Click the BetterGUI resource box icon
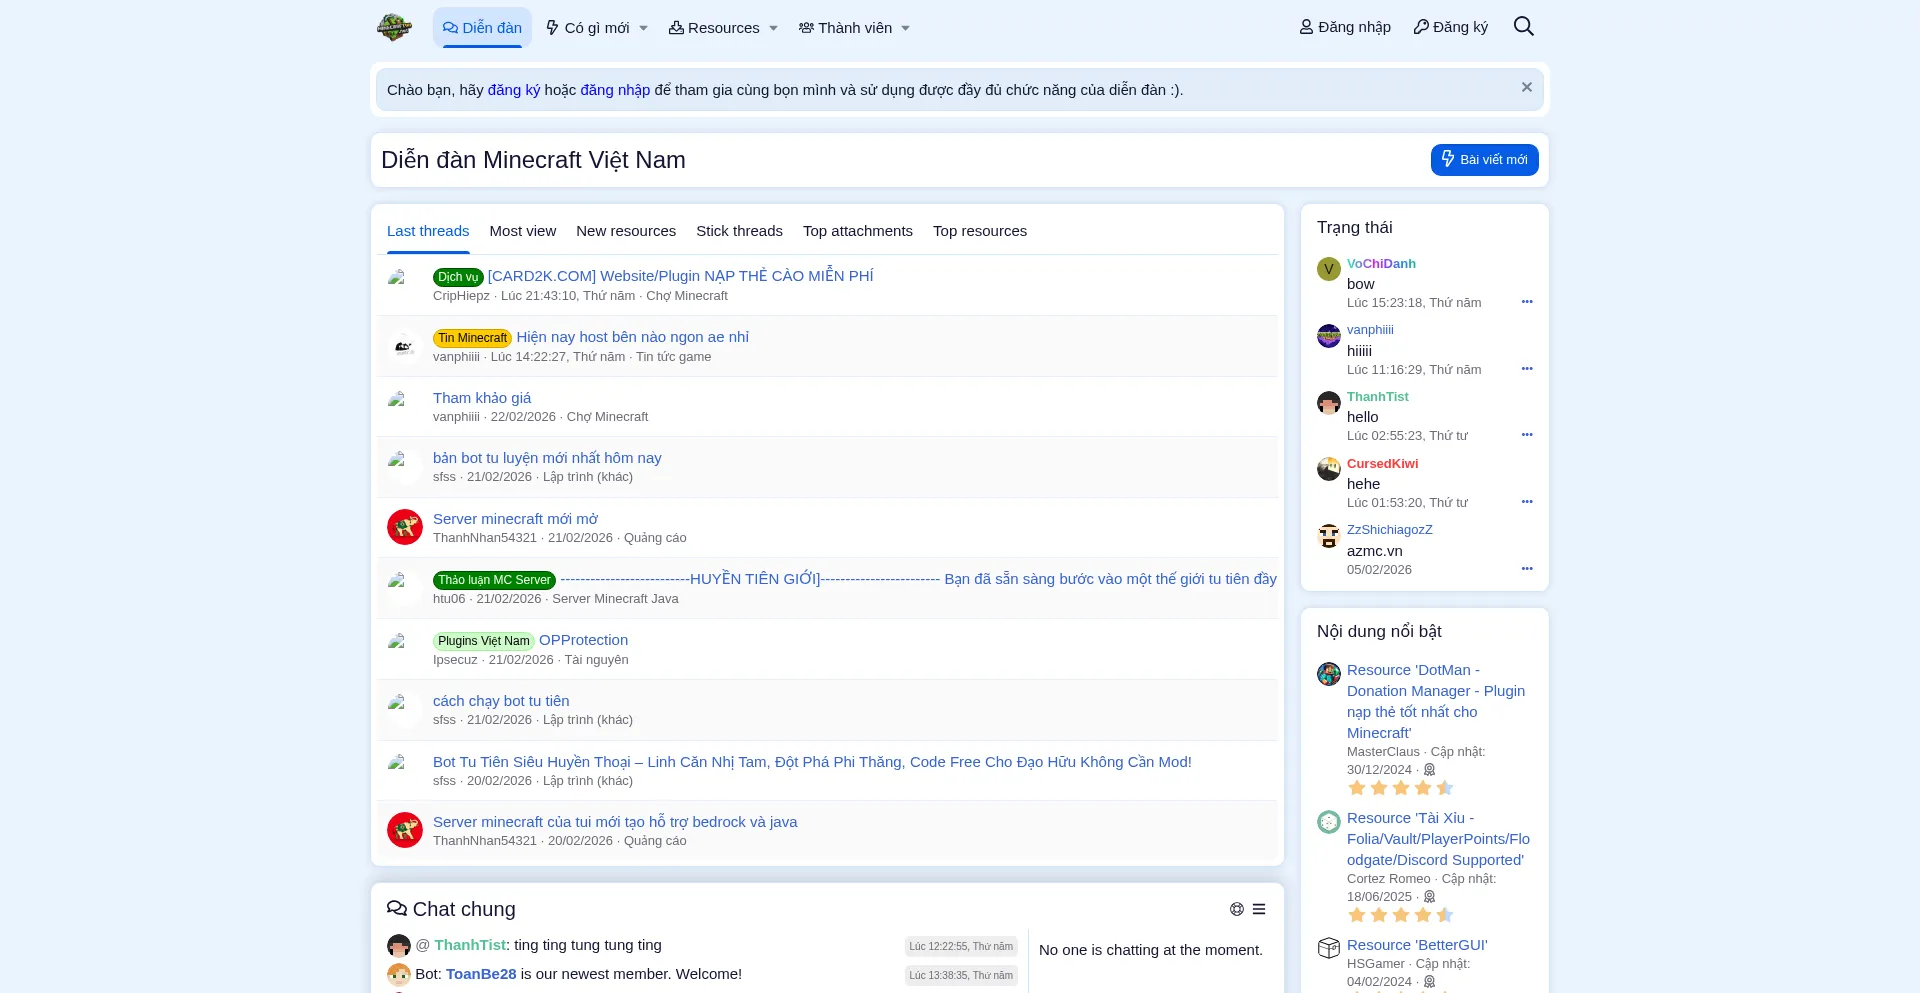The height and width of the screenshot is (993, 1920). [x=1328, y=948]
